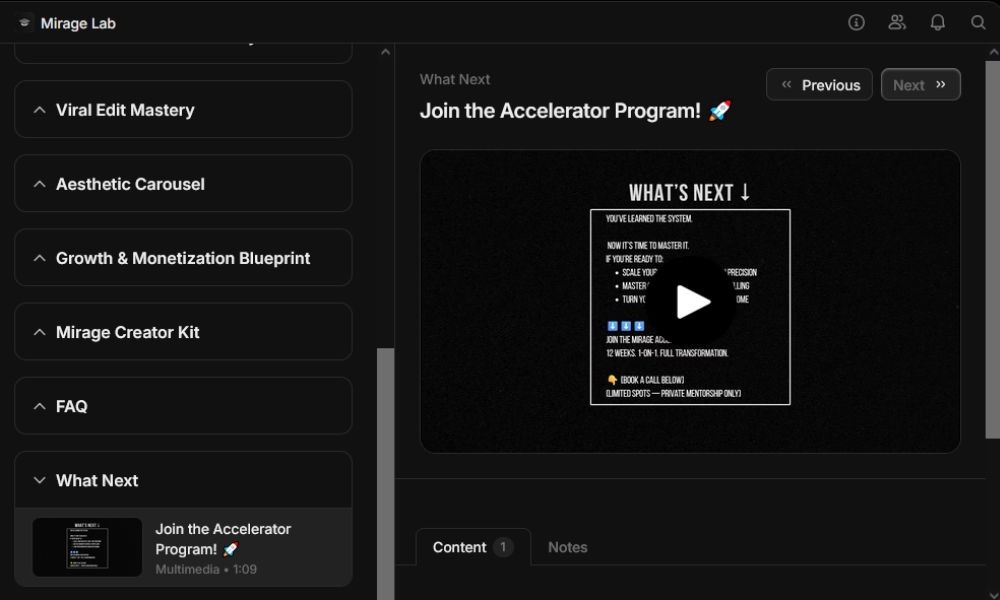Click the sidebar scrollbar thumb
Image resolution: width=1000 pixels, height=600 pixels.
tap(385, 474)
